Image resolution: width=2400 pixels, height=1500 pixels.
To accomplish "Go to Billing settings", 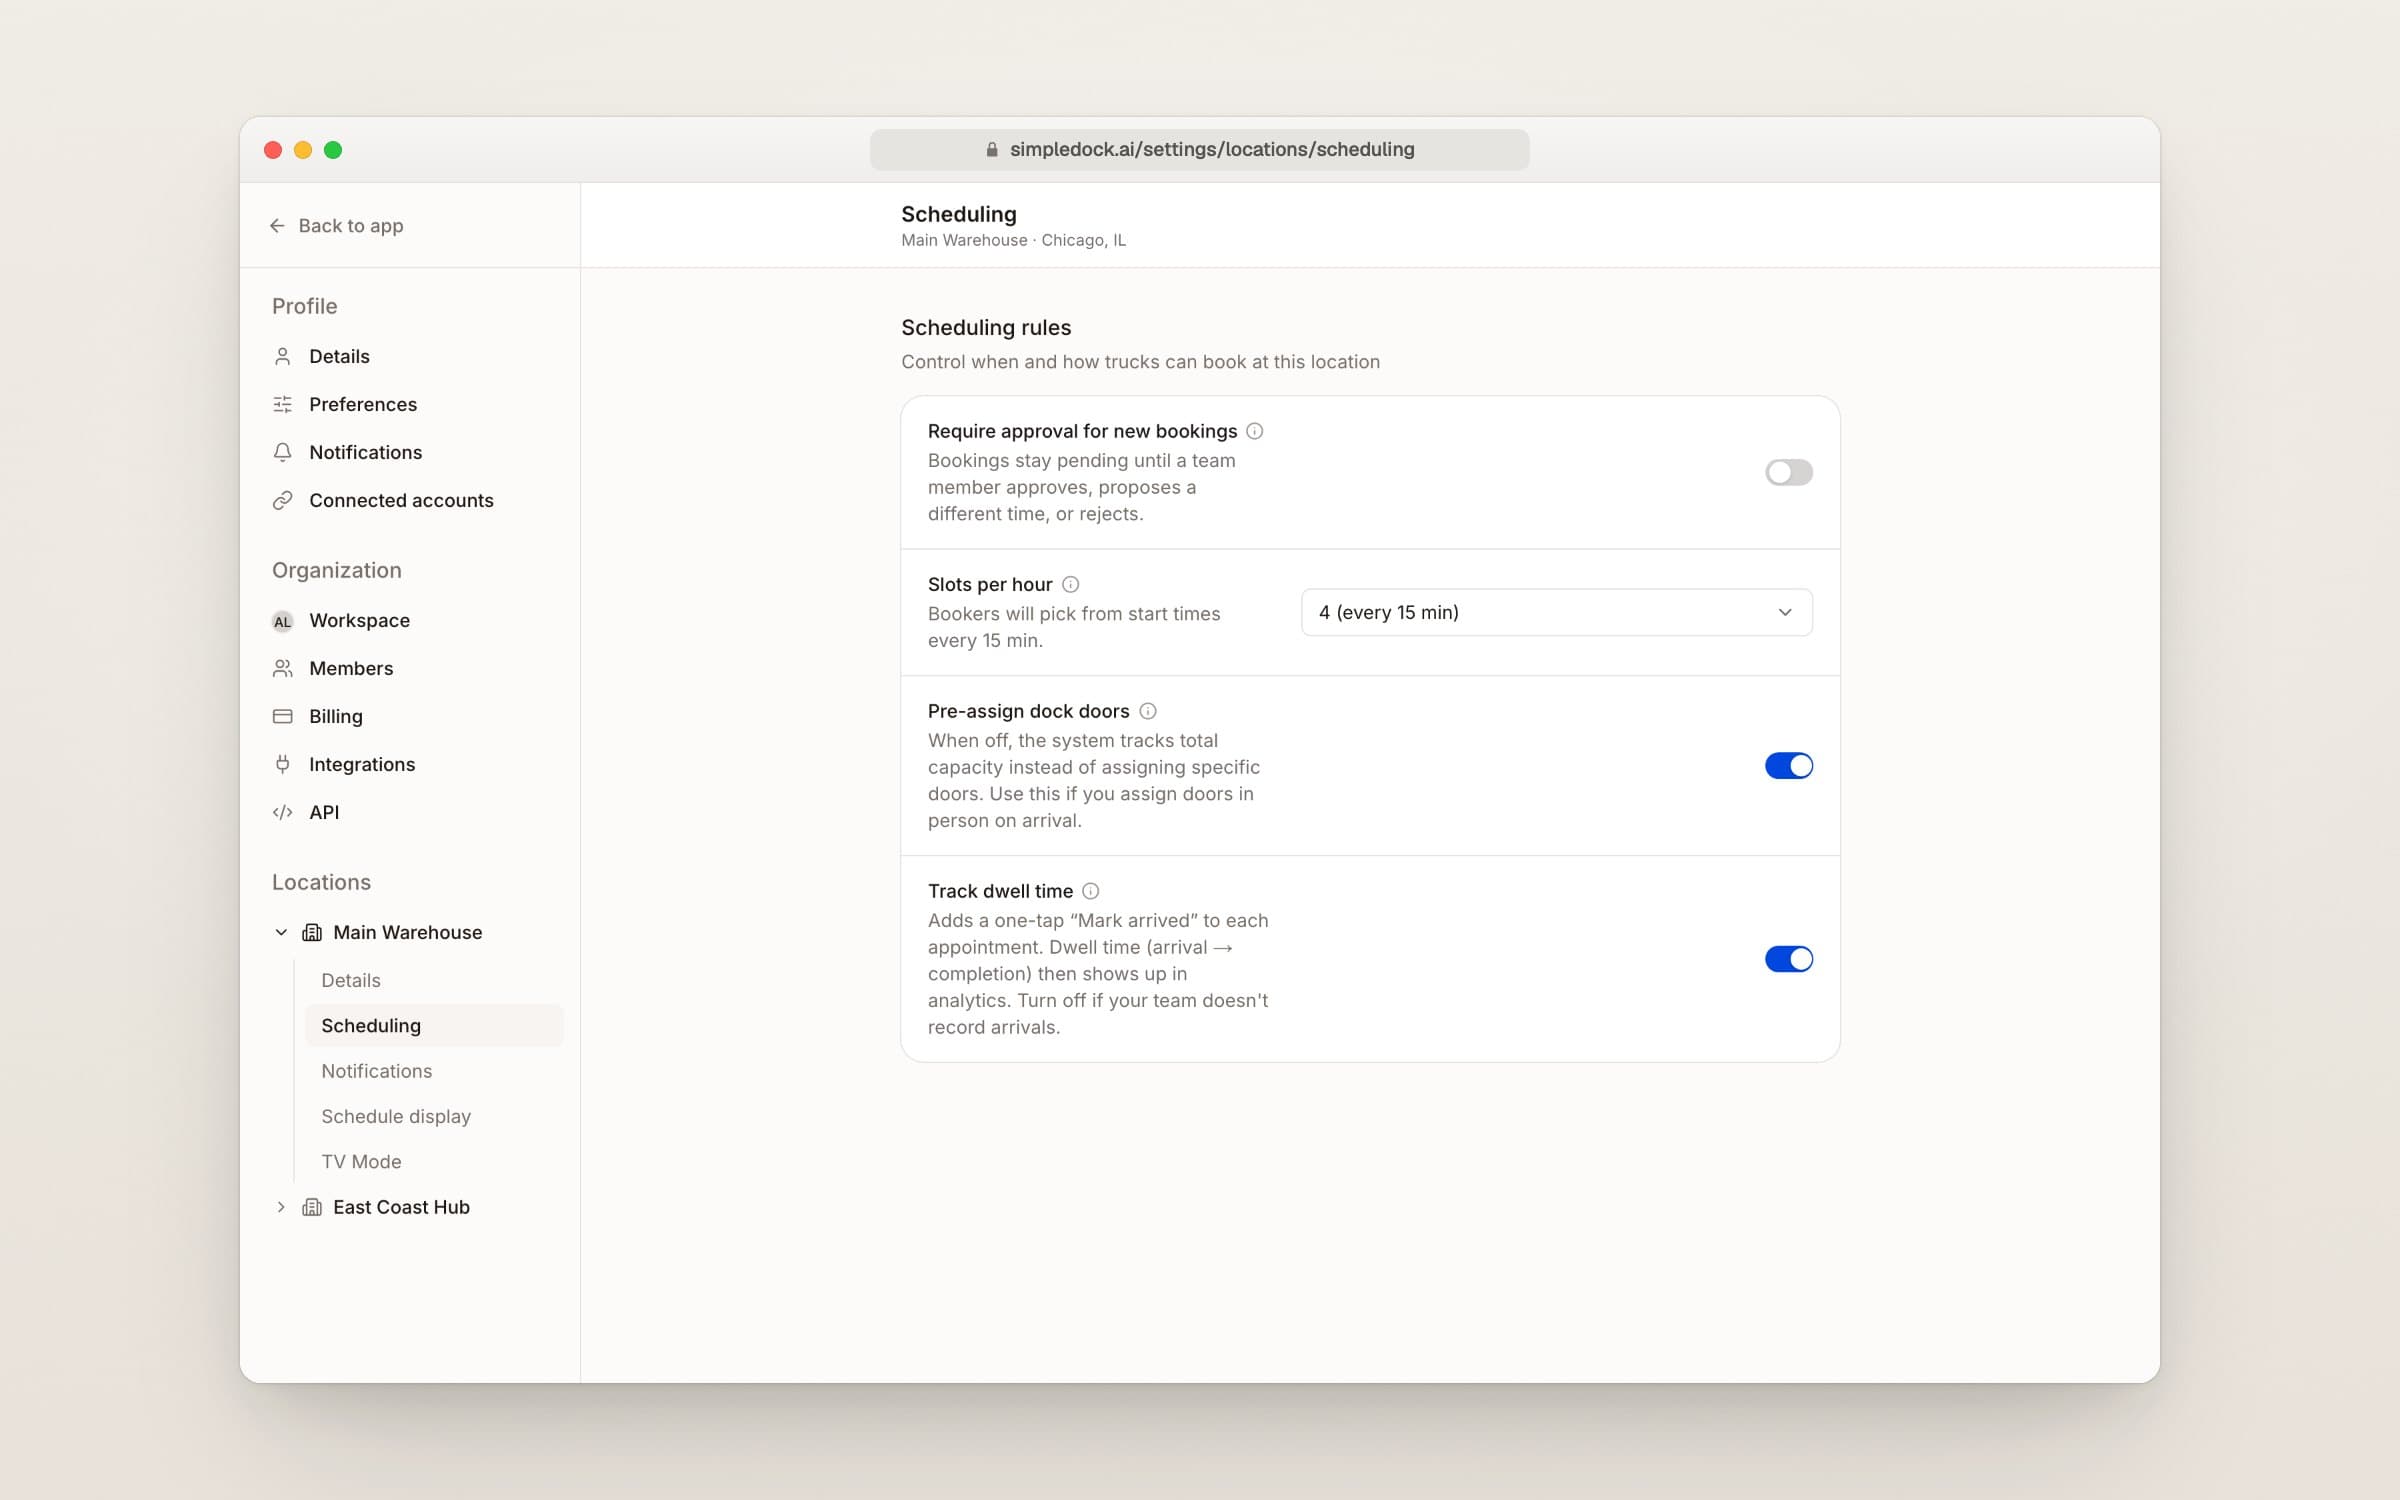I will pyautogui.click(x=336, y=716).
